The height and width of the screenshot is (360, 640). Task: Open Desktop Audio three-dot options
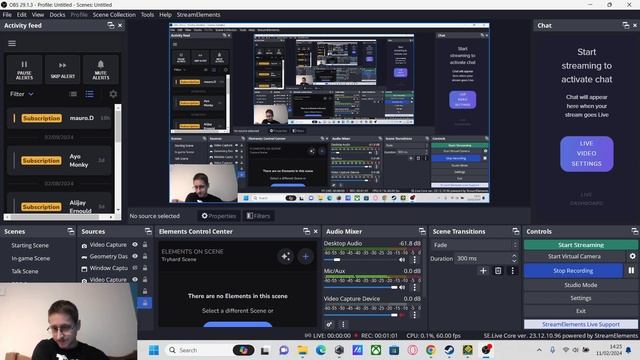[x=415, y=260]
